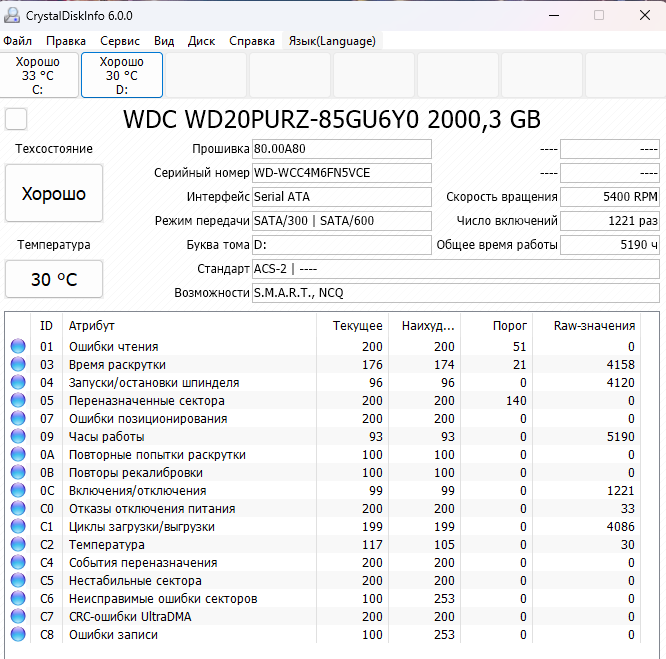Click status orb for Часы работы row
The width and height of the screenshot is (666, 659).
click(x=18, y=437)
